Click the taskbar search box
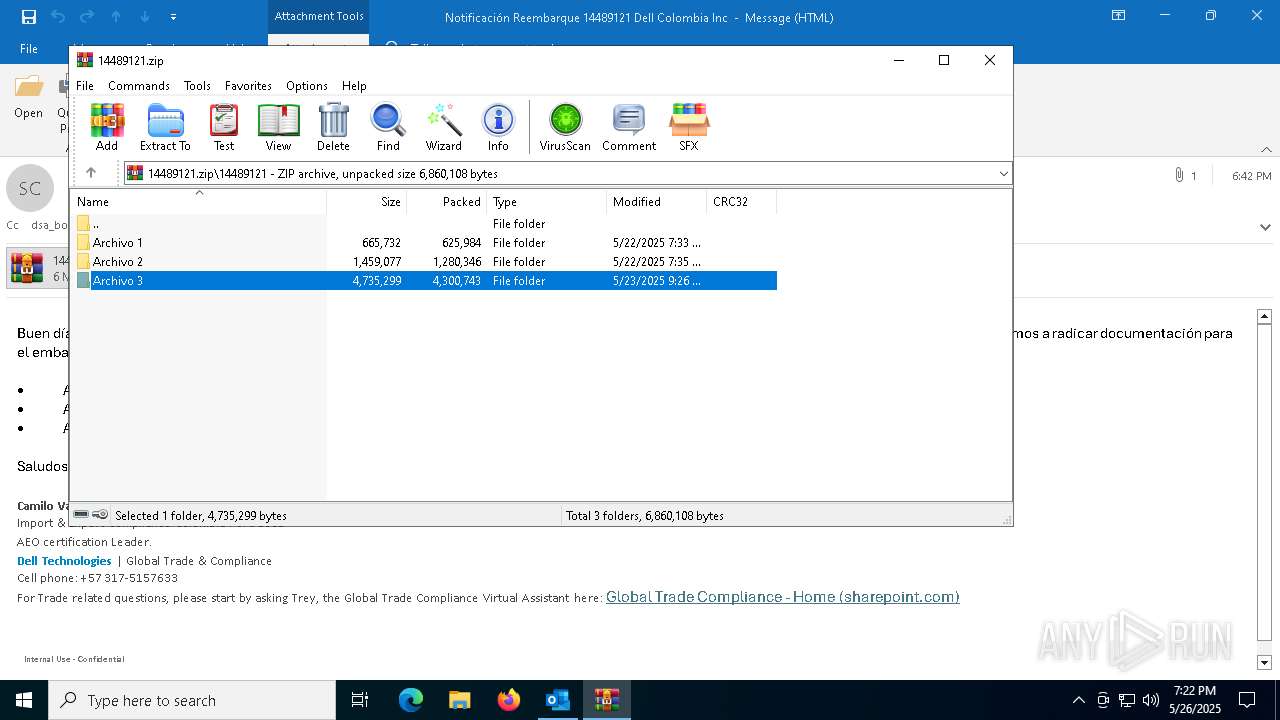Viewport: 1280px width, 720px height. pyautogui.click(x=191, y=700)
